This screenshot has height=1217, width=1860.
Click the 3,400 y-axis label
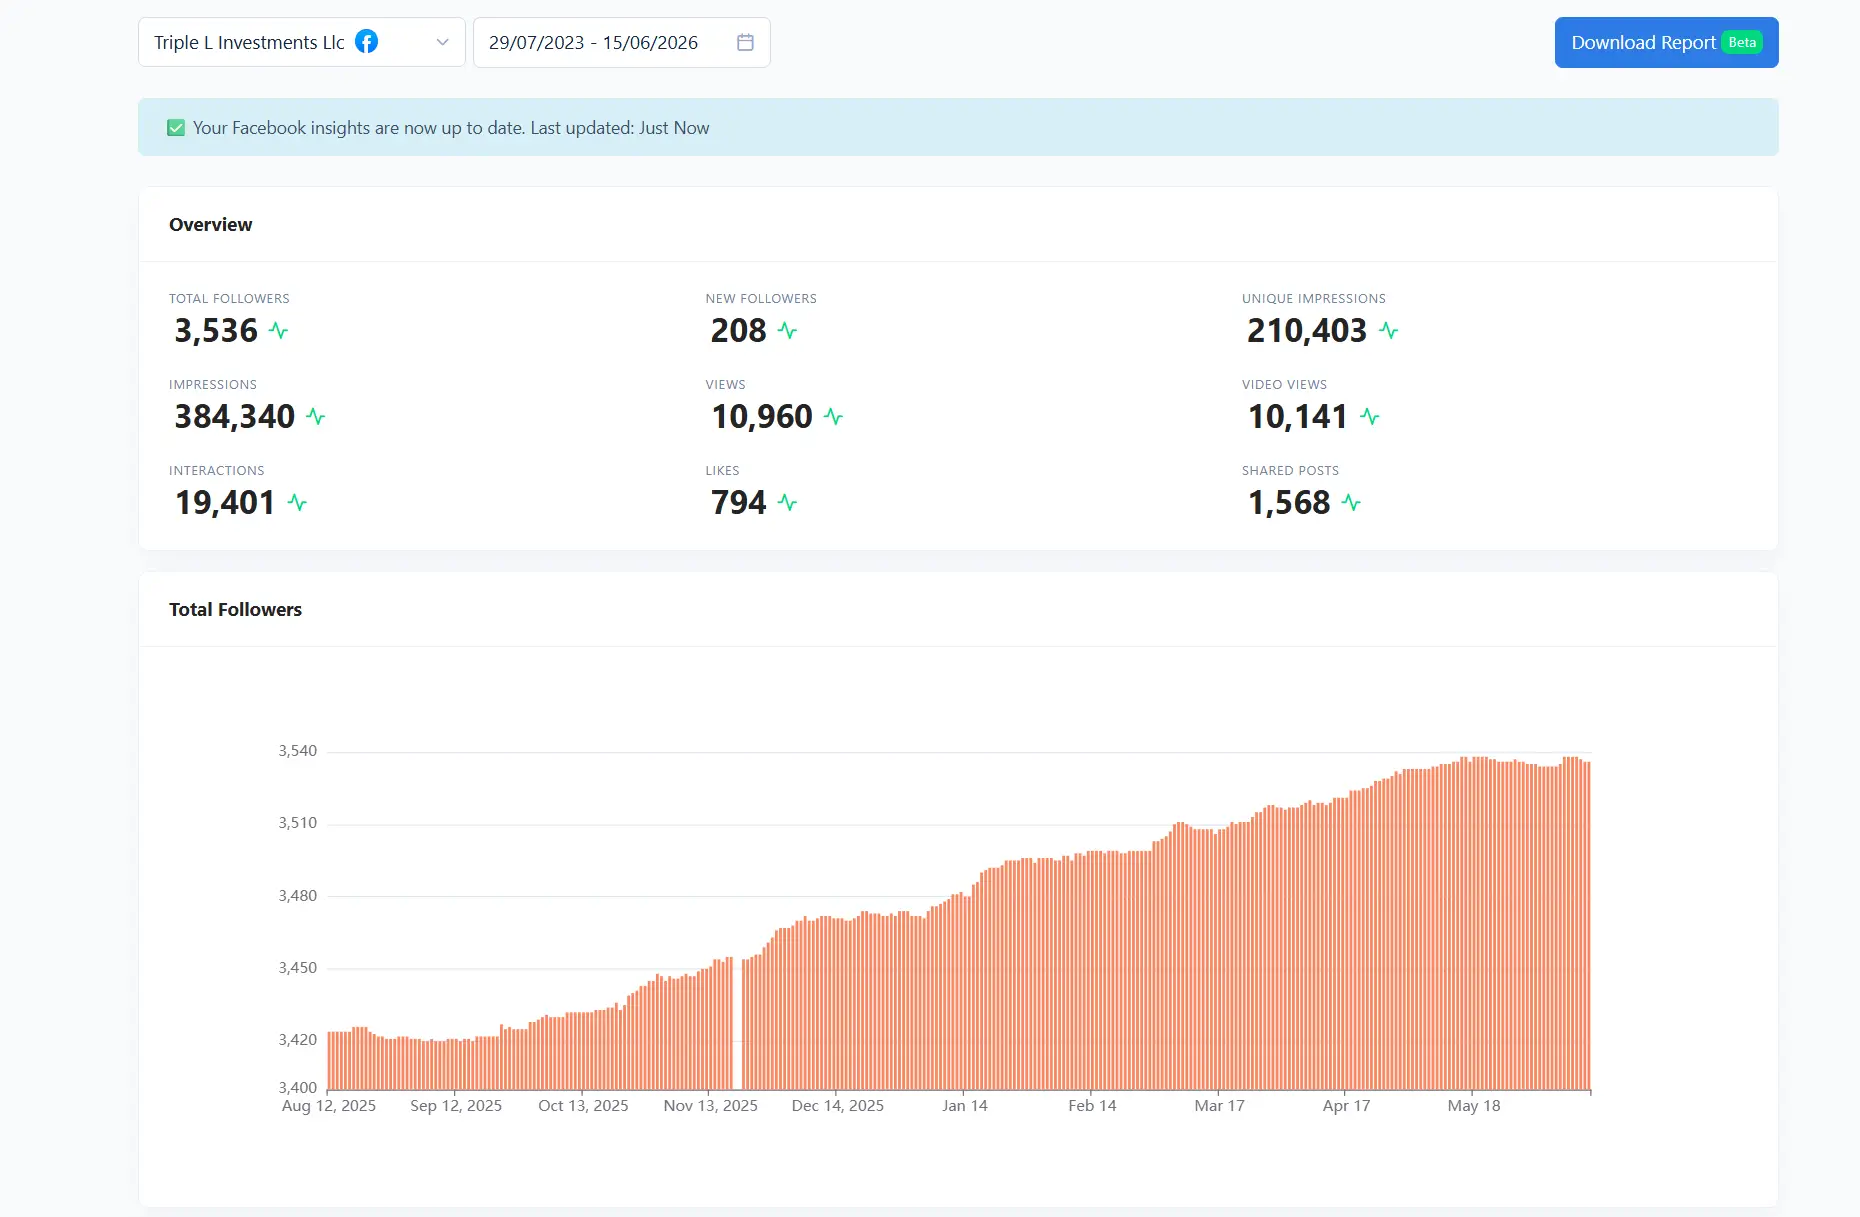pyautogui.click(x=298, y=1088)
